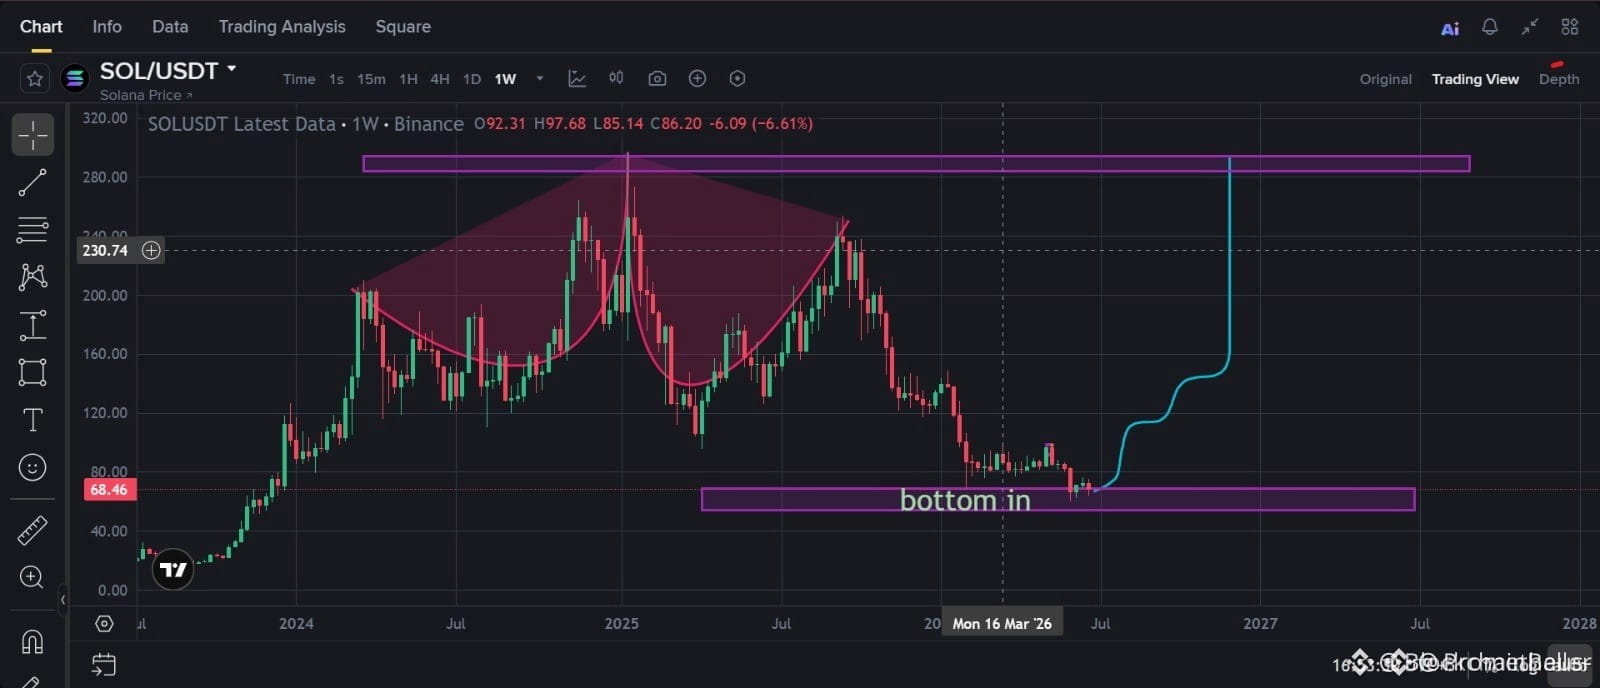Select the 1W timeframe
The width and height of the screenshot is (1600, 688).
[x=506, y=79]
